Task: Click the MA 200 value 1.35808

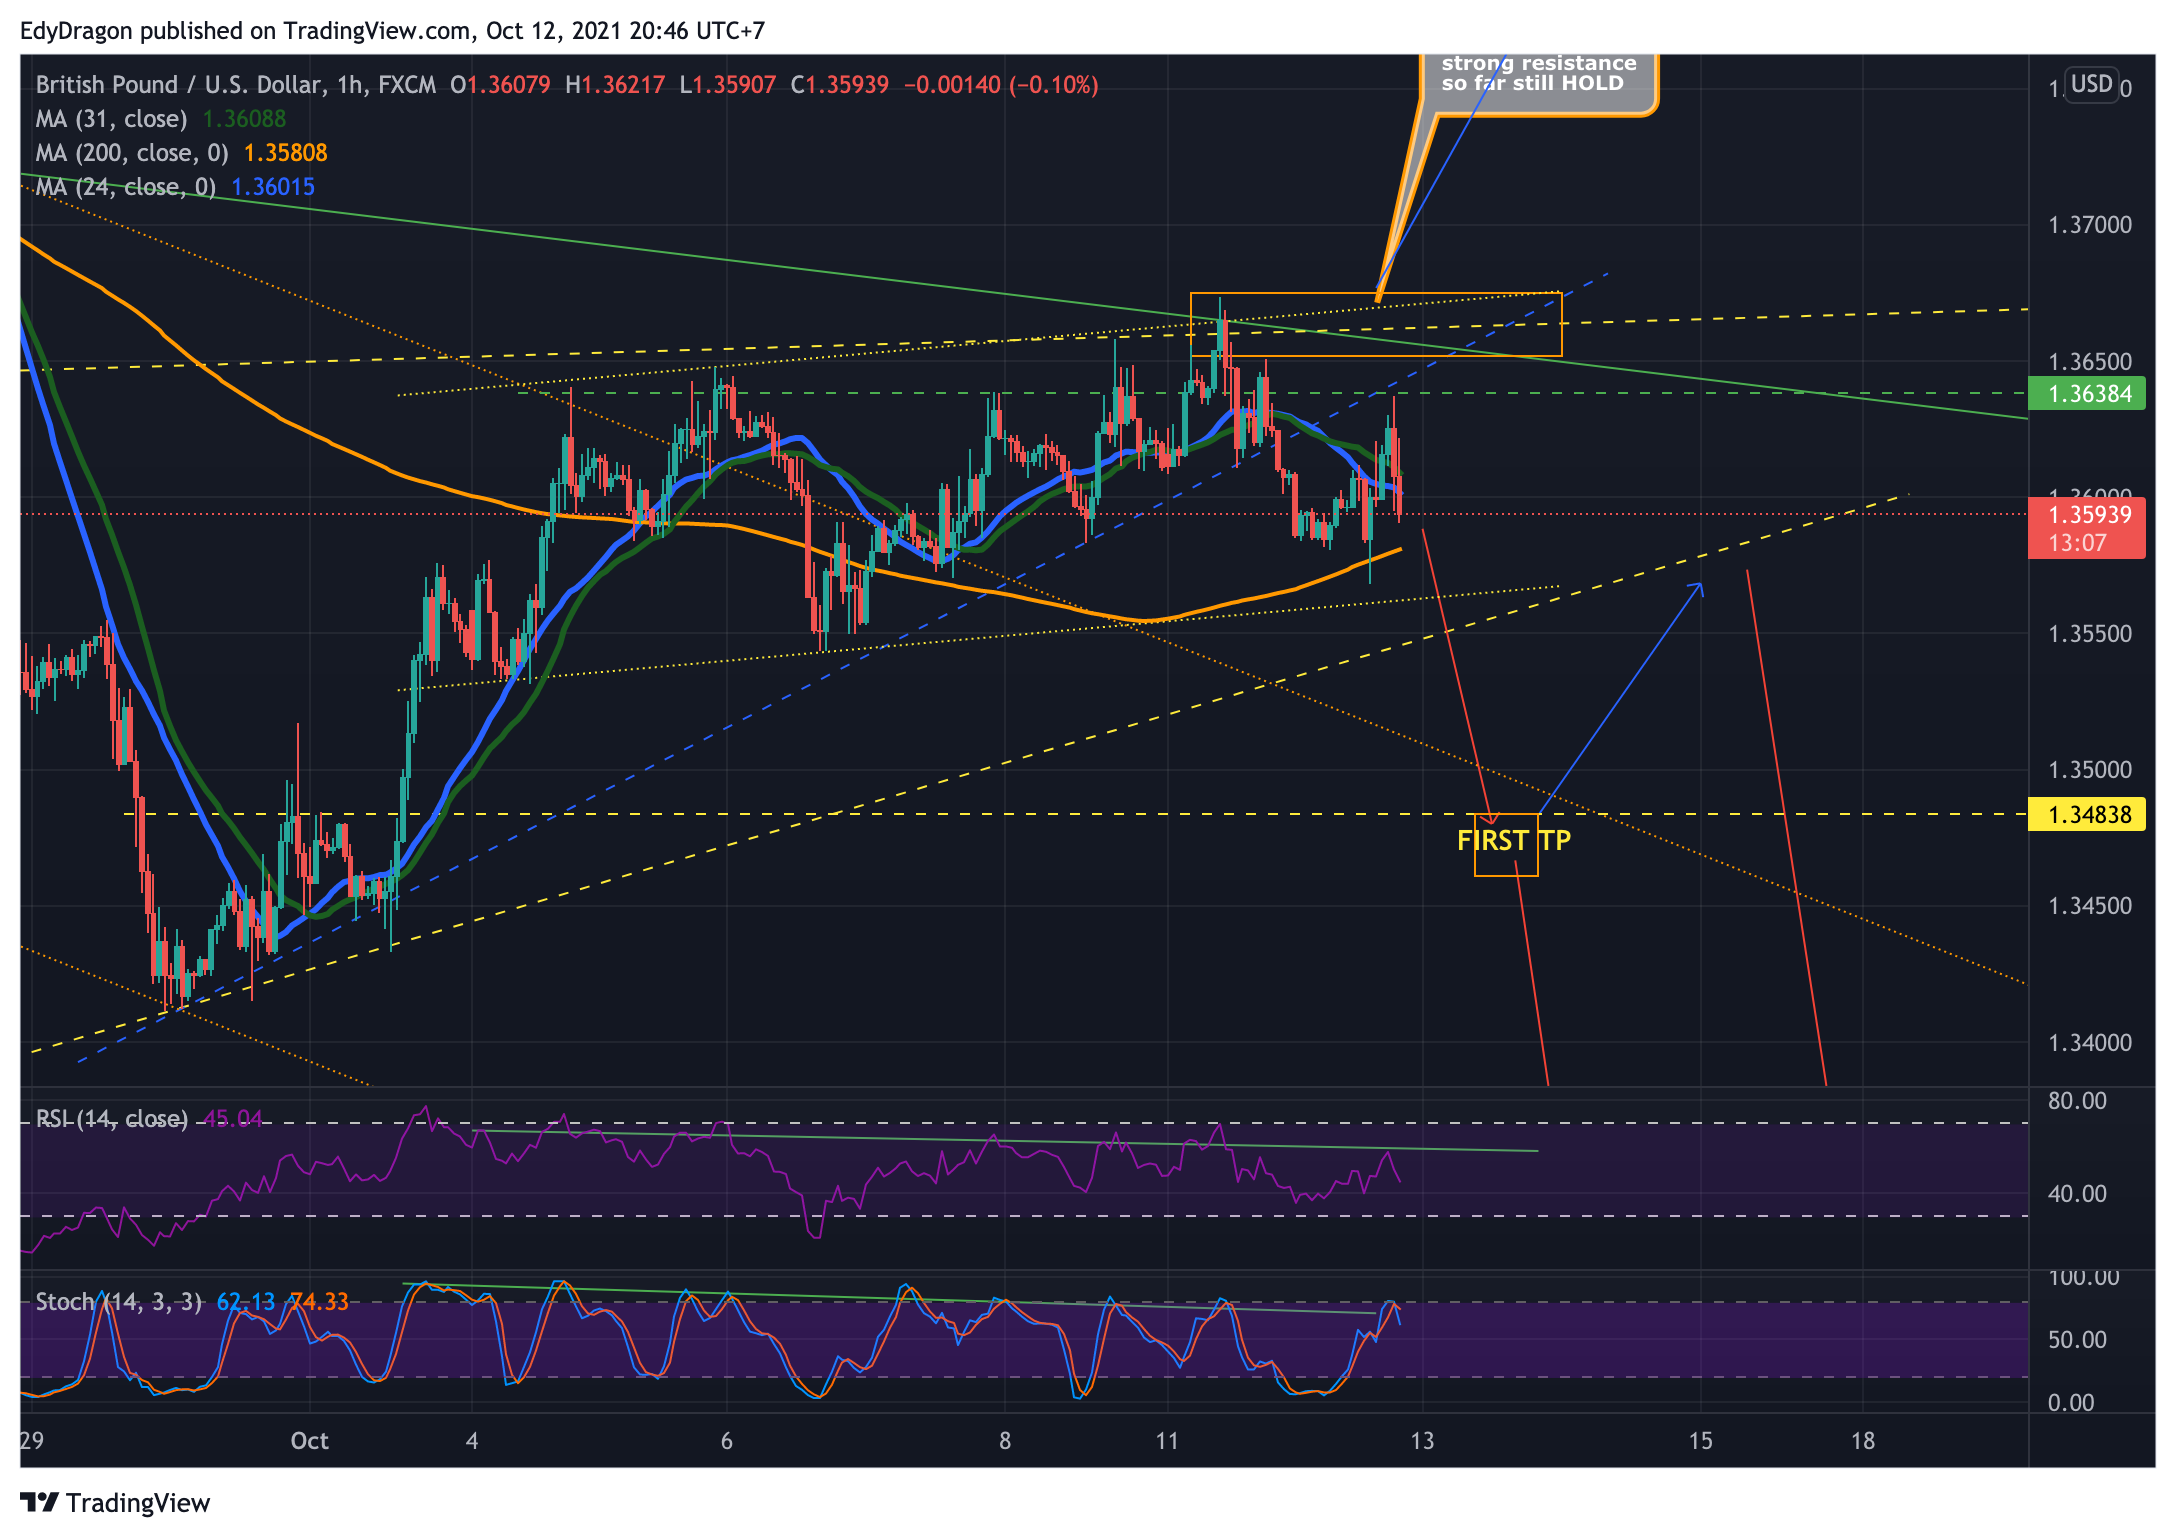Action: [286, 153]
